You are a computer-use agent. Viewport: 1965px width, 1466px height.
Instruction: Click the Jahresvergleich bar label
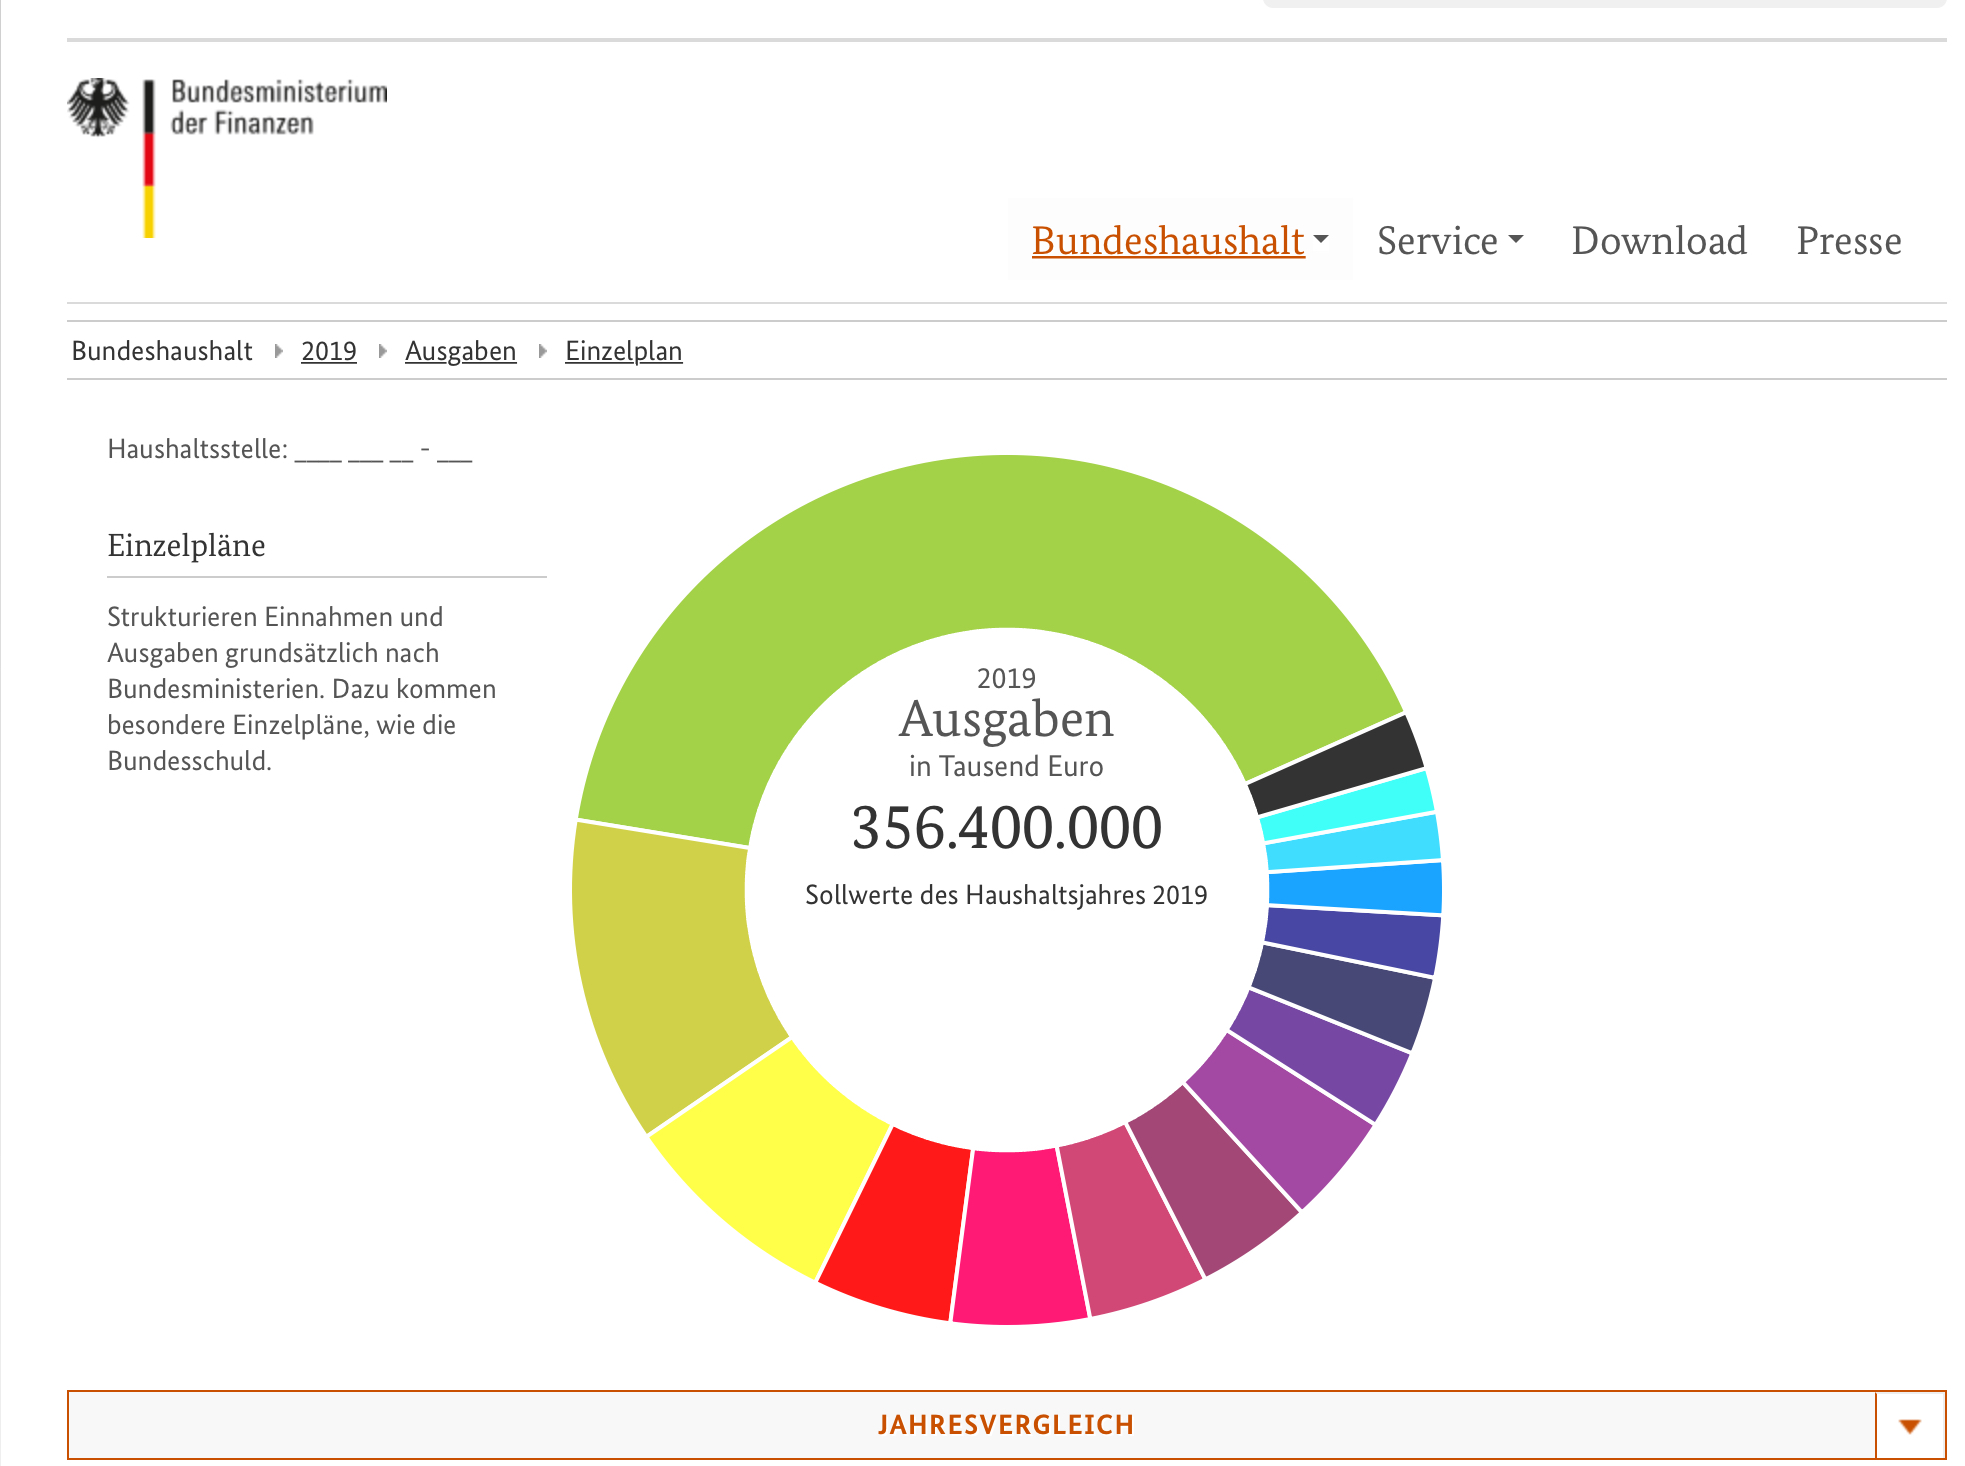(x=1005, y=1425)
